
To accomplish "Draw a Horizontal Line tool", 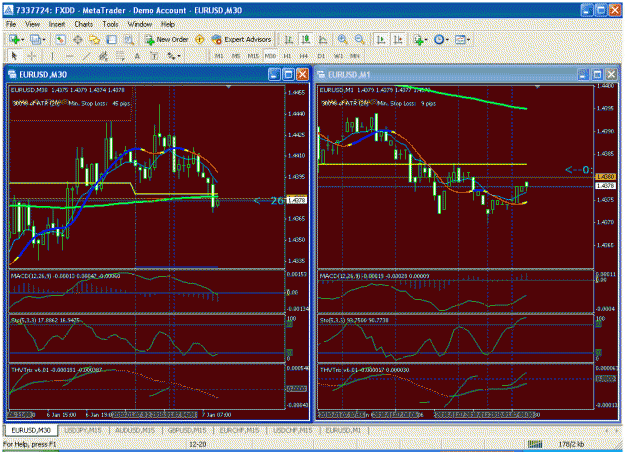I will pos(69,56).
